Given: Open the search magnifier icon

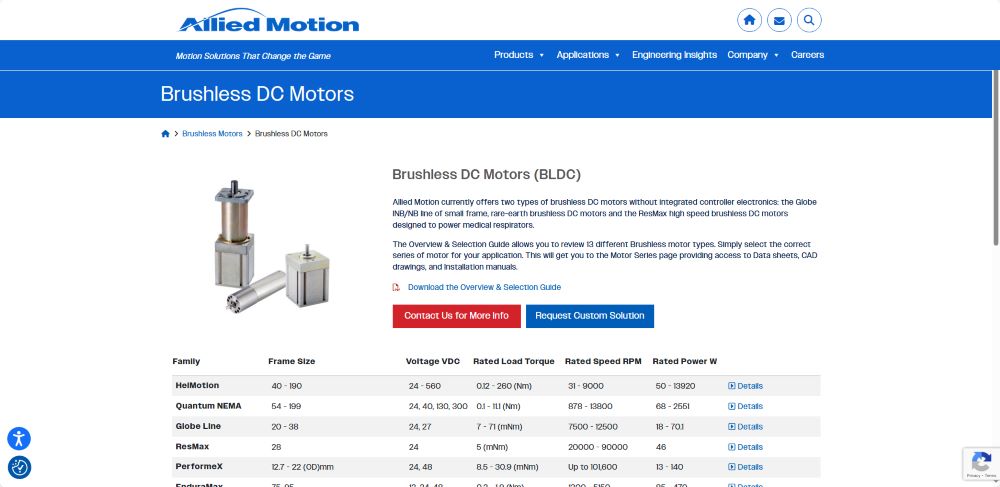Looking at the screenshot, I should coord(809,20).
